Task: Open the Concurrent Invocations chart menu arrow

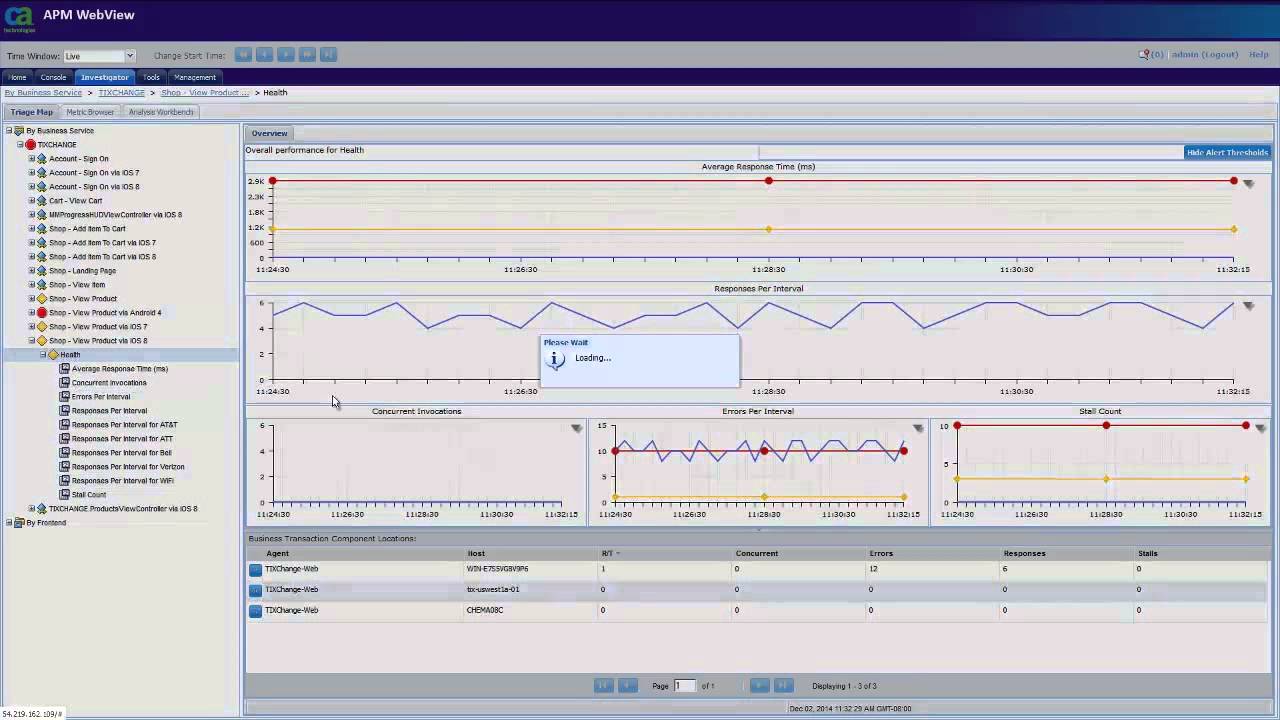Action: (576, 428)
